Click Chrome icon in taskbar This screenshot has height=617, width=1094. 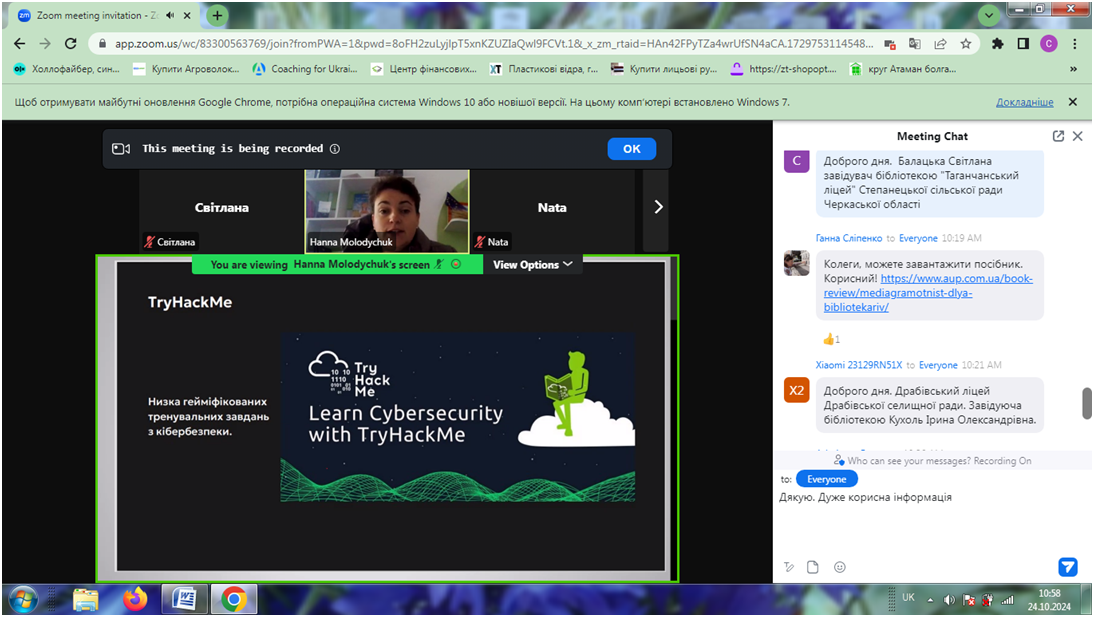(x=234, y=600)
